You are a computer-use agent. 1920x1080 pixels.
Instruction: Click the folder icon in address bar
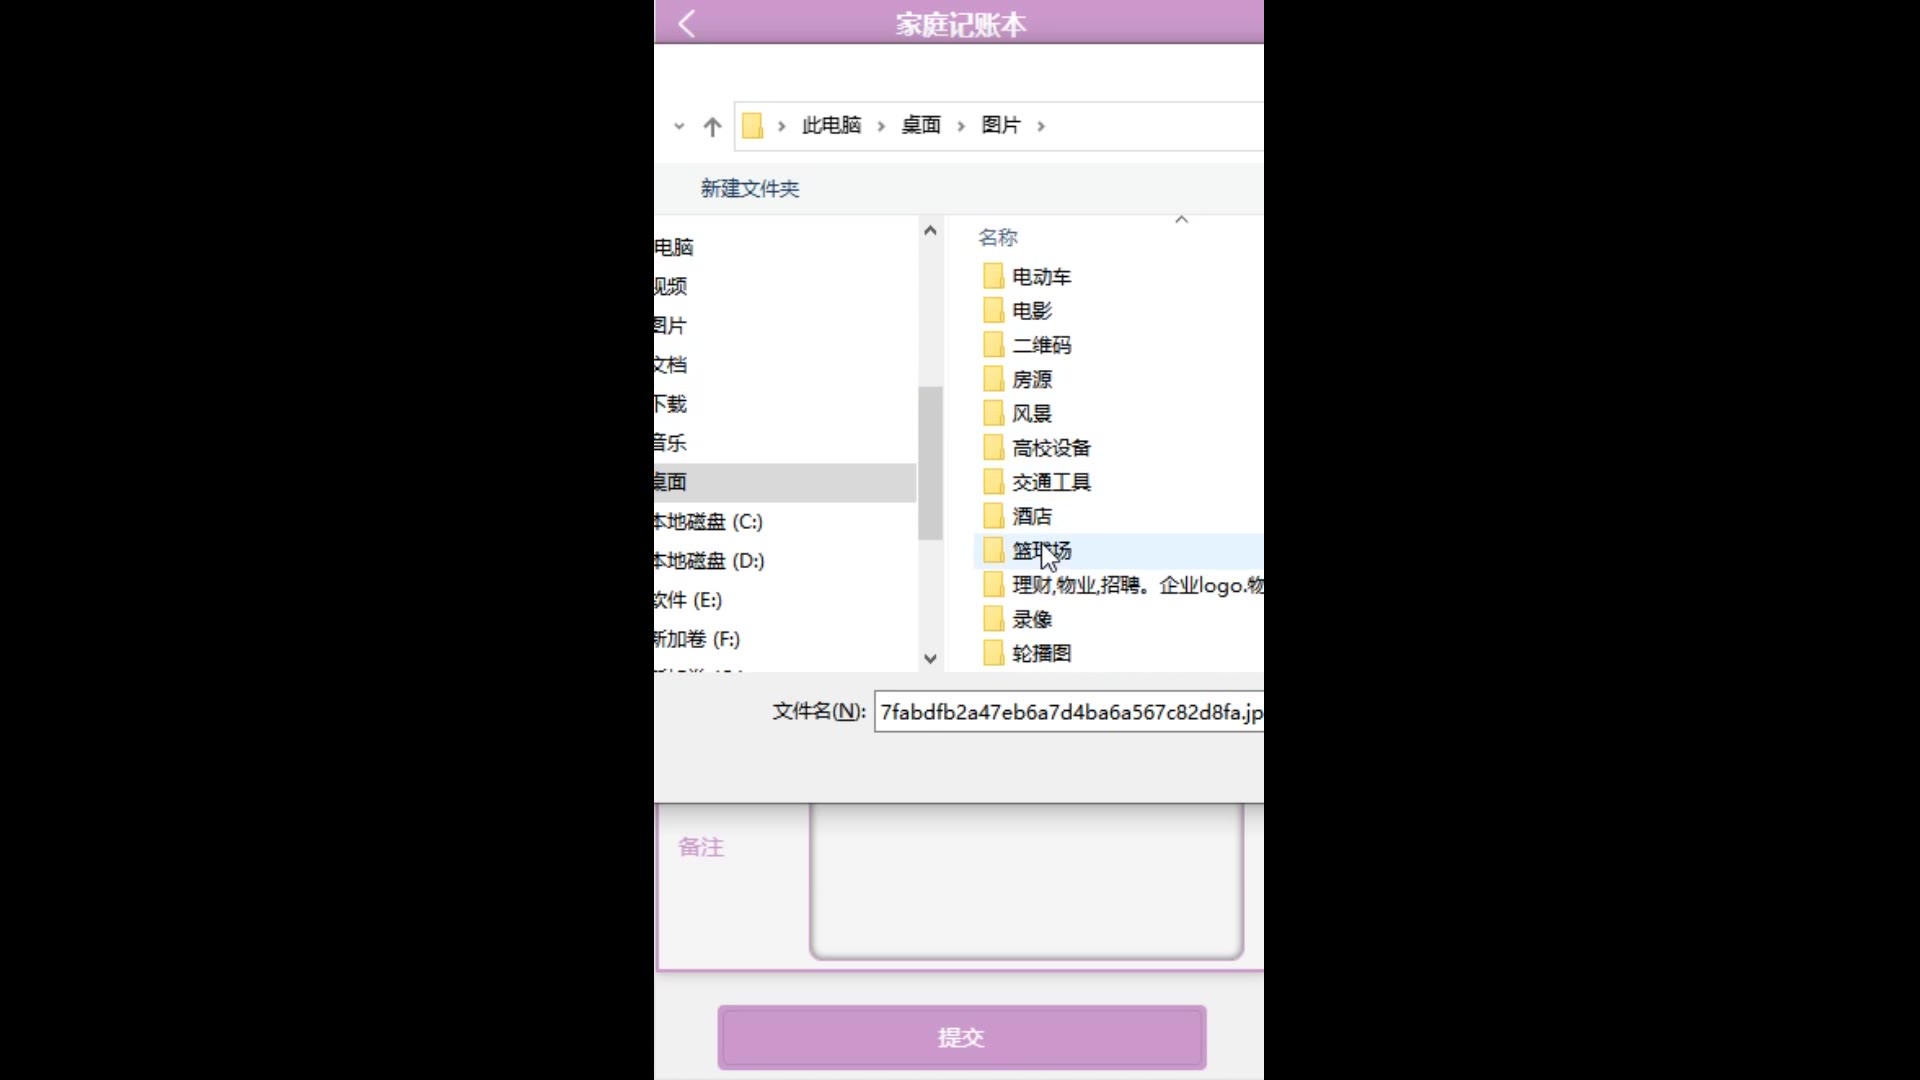coord(753,126)
